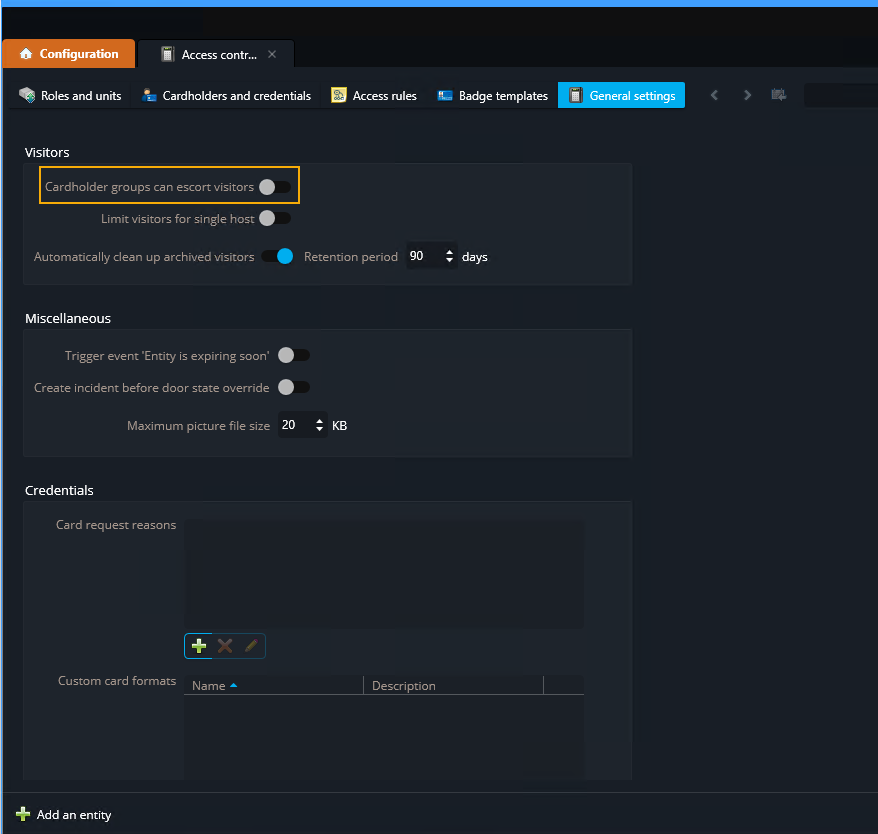Click the Configuration home icon

coord(26,54)
